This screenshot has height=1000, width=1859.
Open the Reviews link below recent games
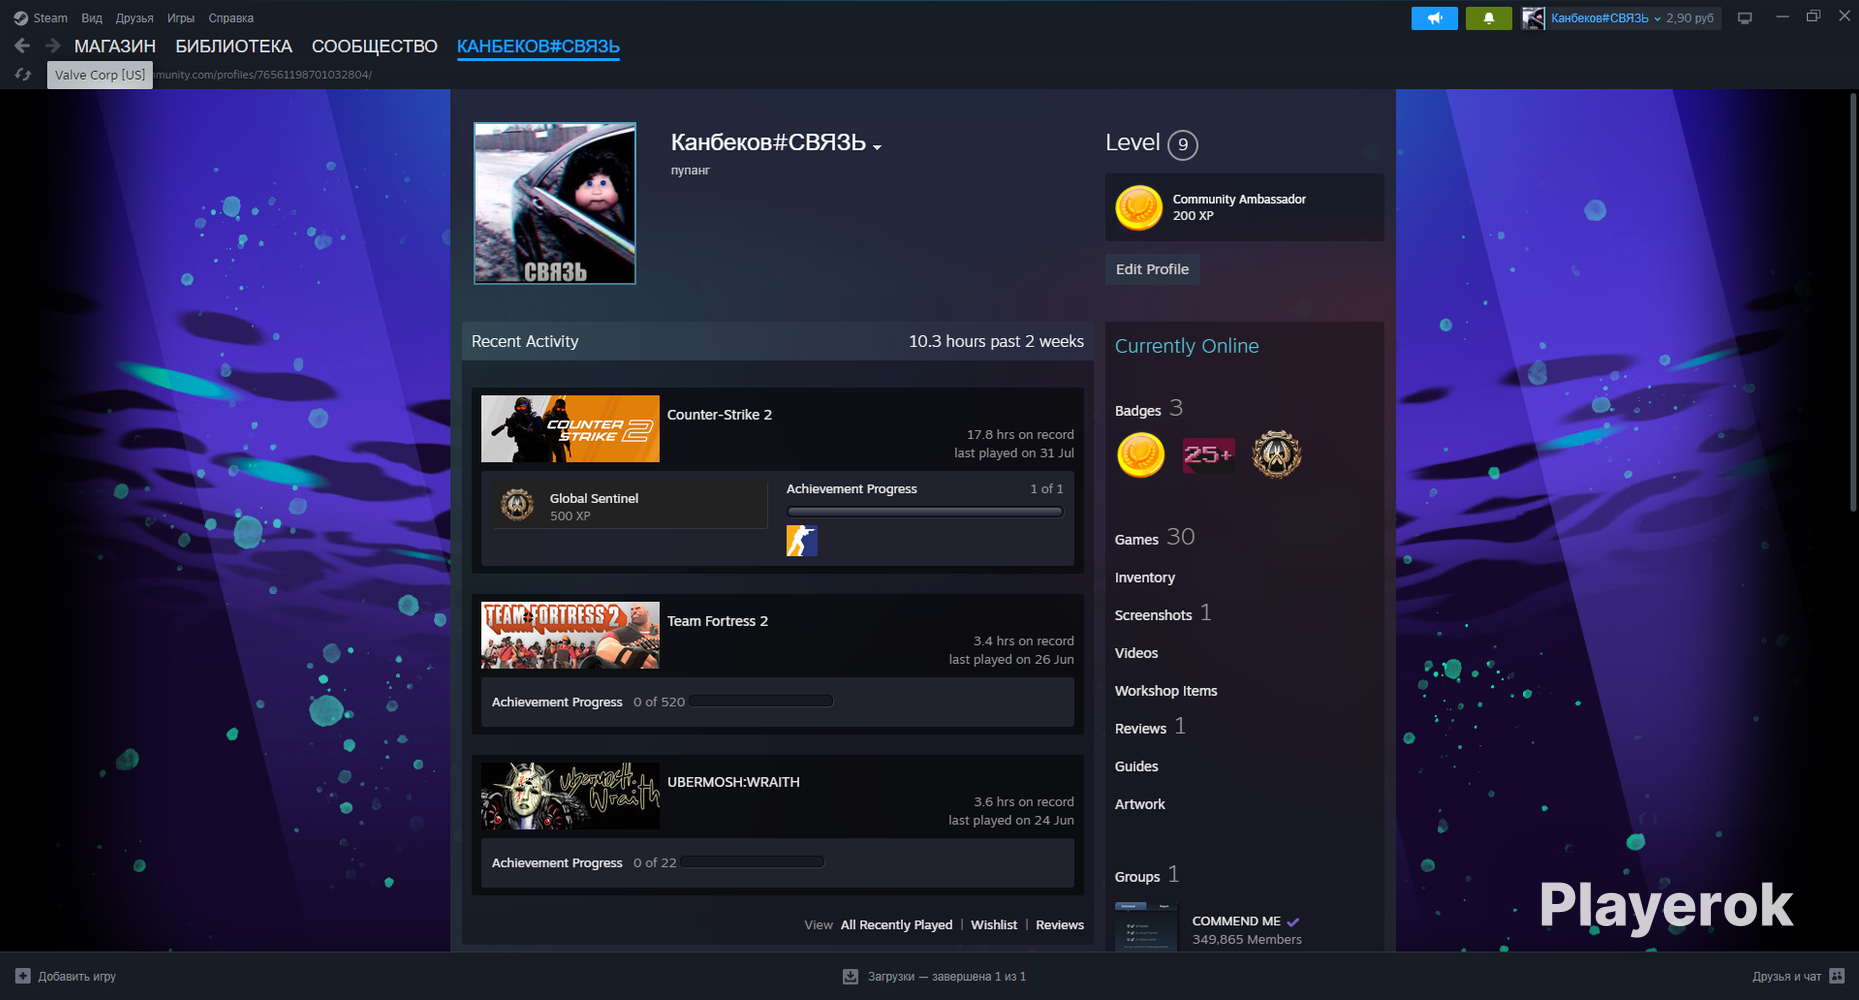pos(1060,925)
